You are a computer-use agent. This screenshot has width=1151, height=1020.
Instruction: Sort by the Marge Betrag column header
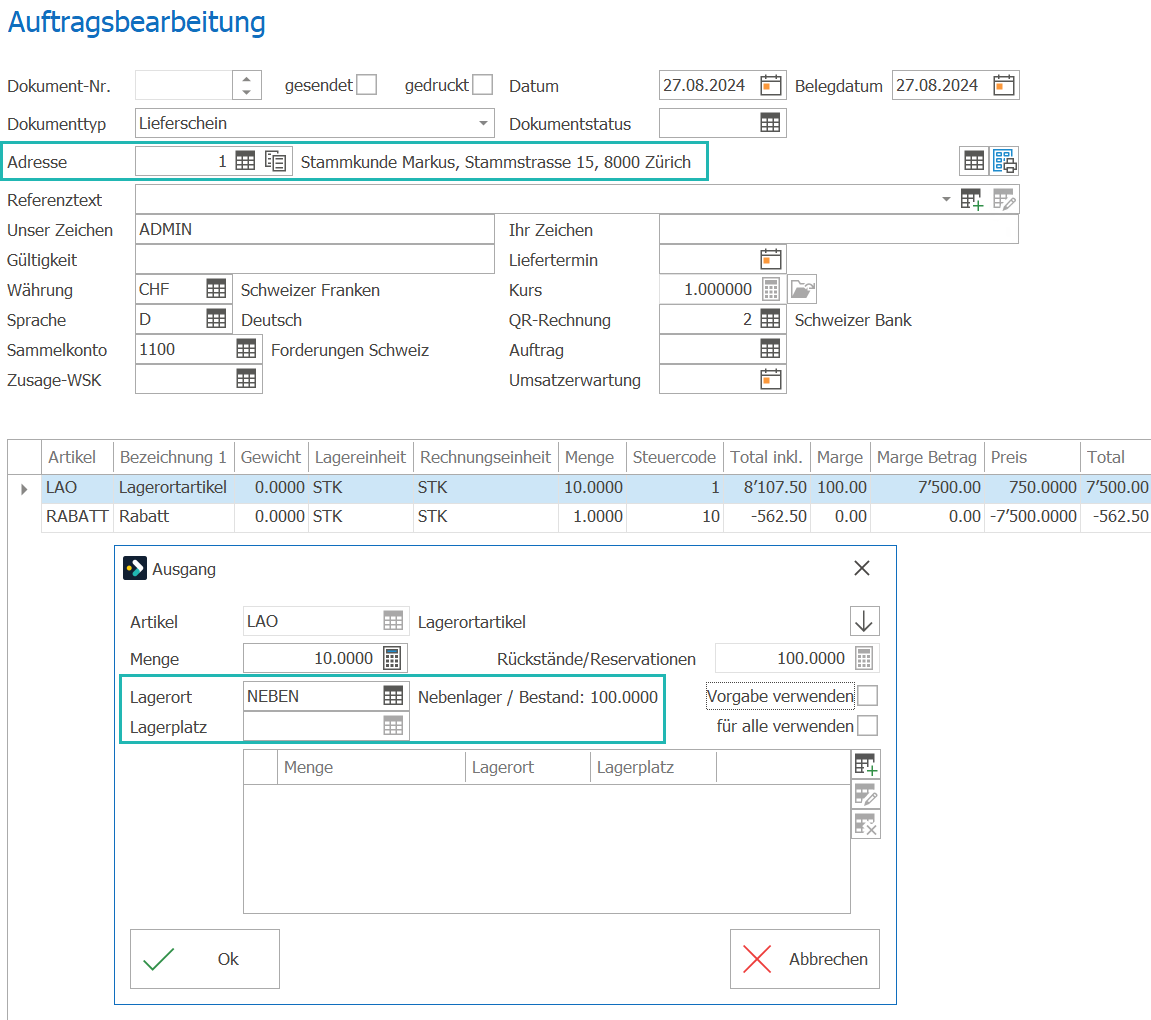click(926, 457)
